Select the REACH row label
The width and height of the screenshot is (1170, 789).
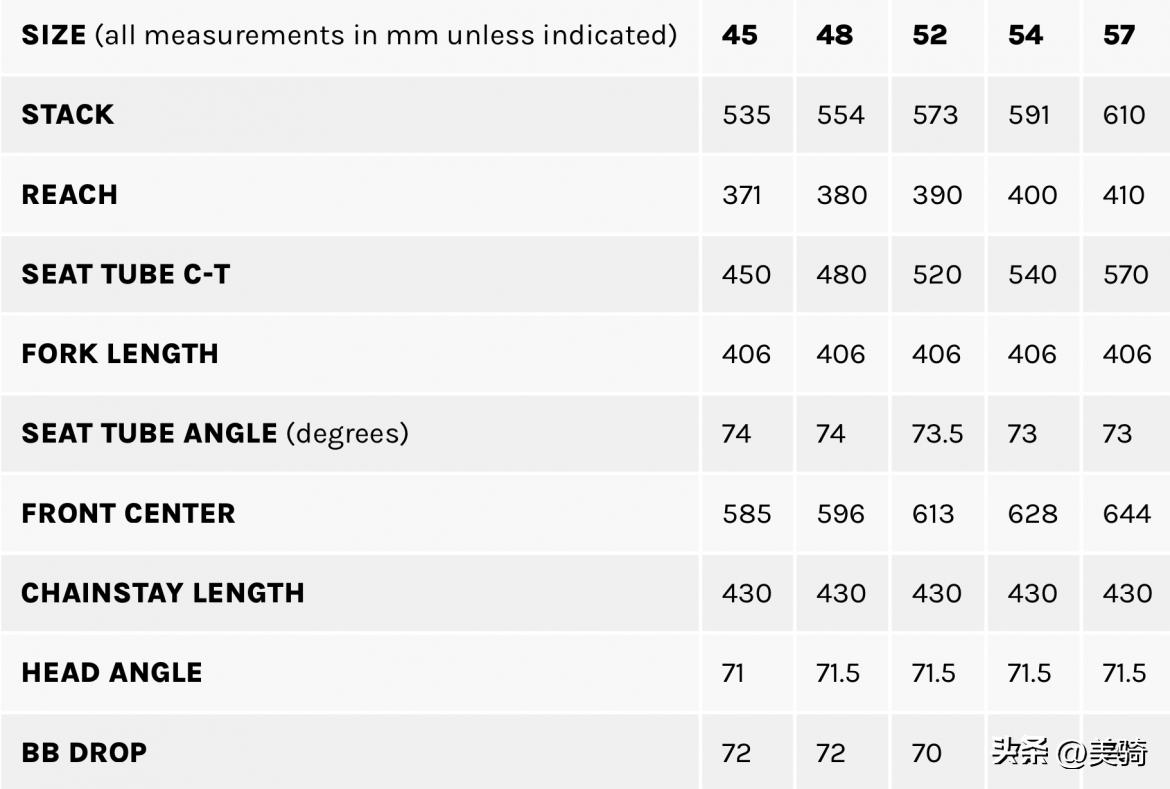point(70,194)
